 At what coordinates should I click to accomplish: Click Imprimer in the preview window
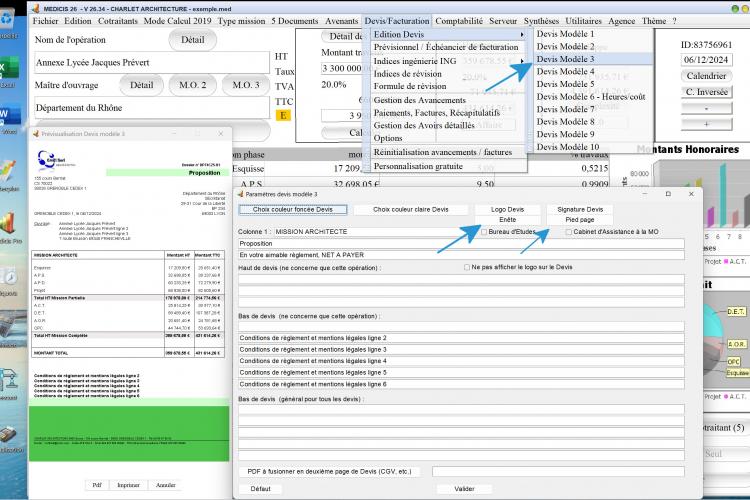(x=128, y=485)
